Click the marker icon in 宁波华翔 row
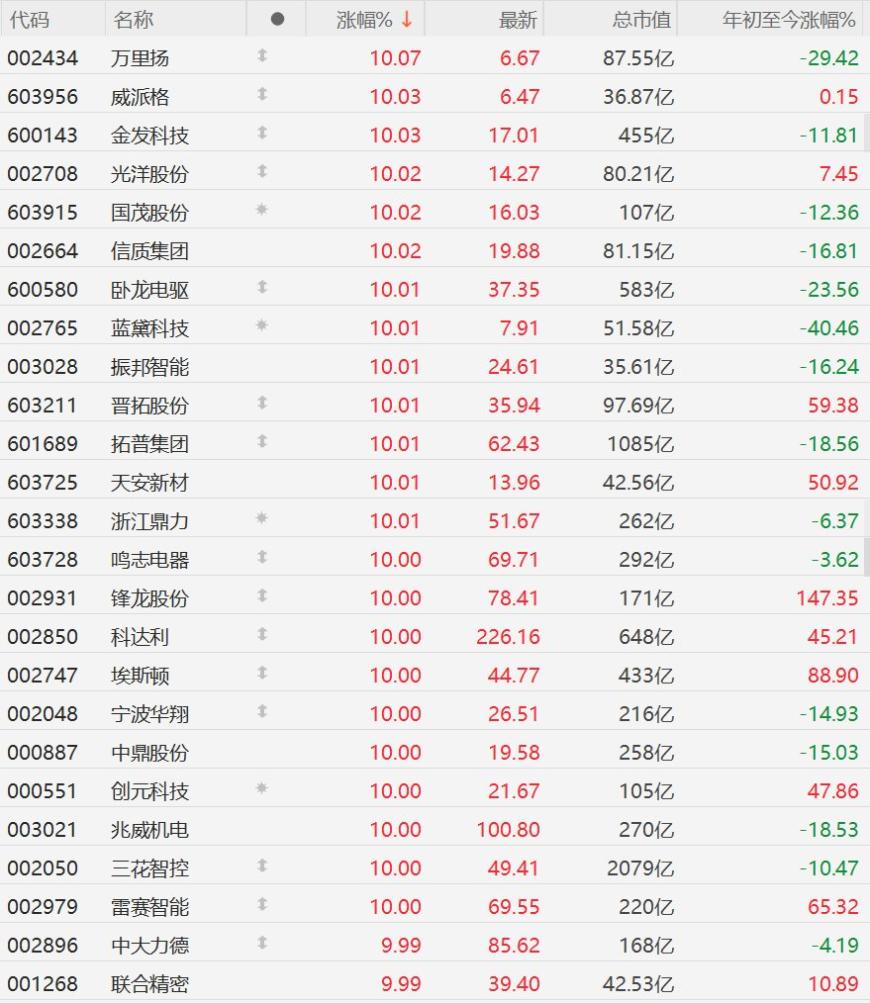Screen dimensions: 870x1003 pos(262,711)
